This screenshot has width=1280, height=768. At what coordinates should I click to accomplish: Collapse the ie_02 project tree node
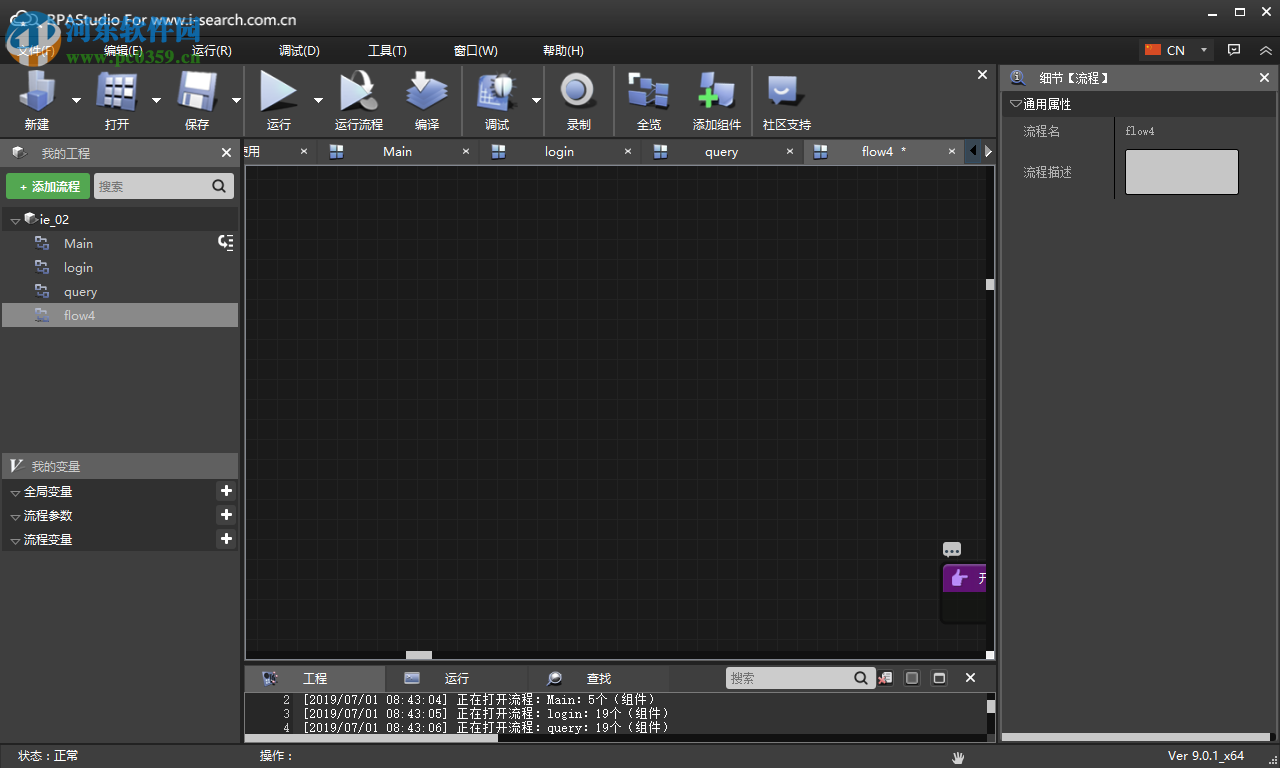pos(15,220)
